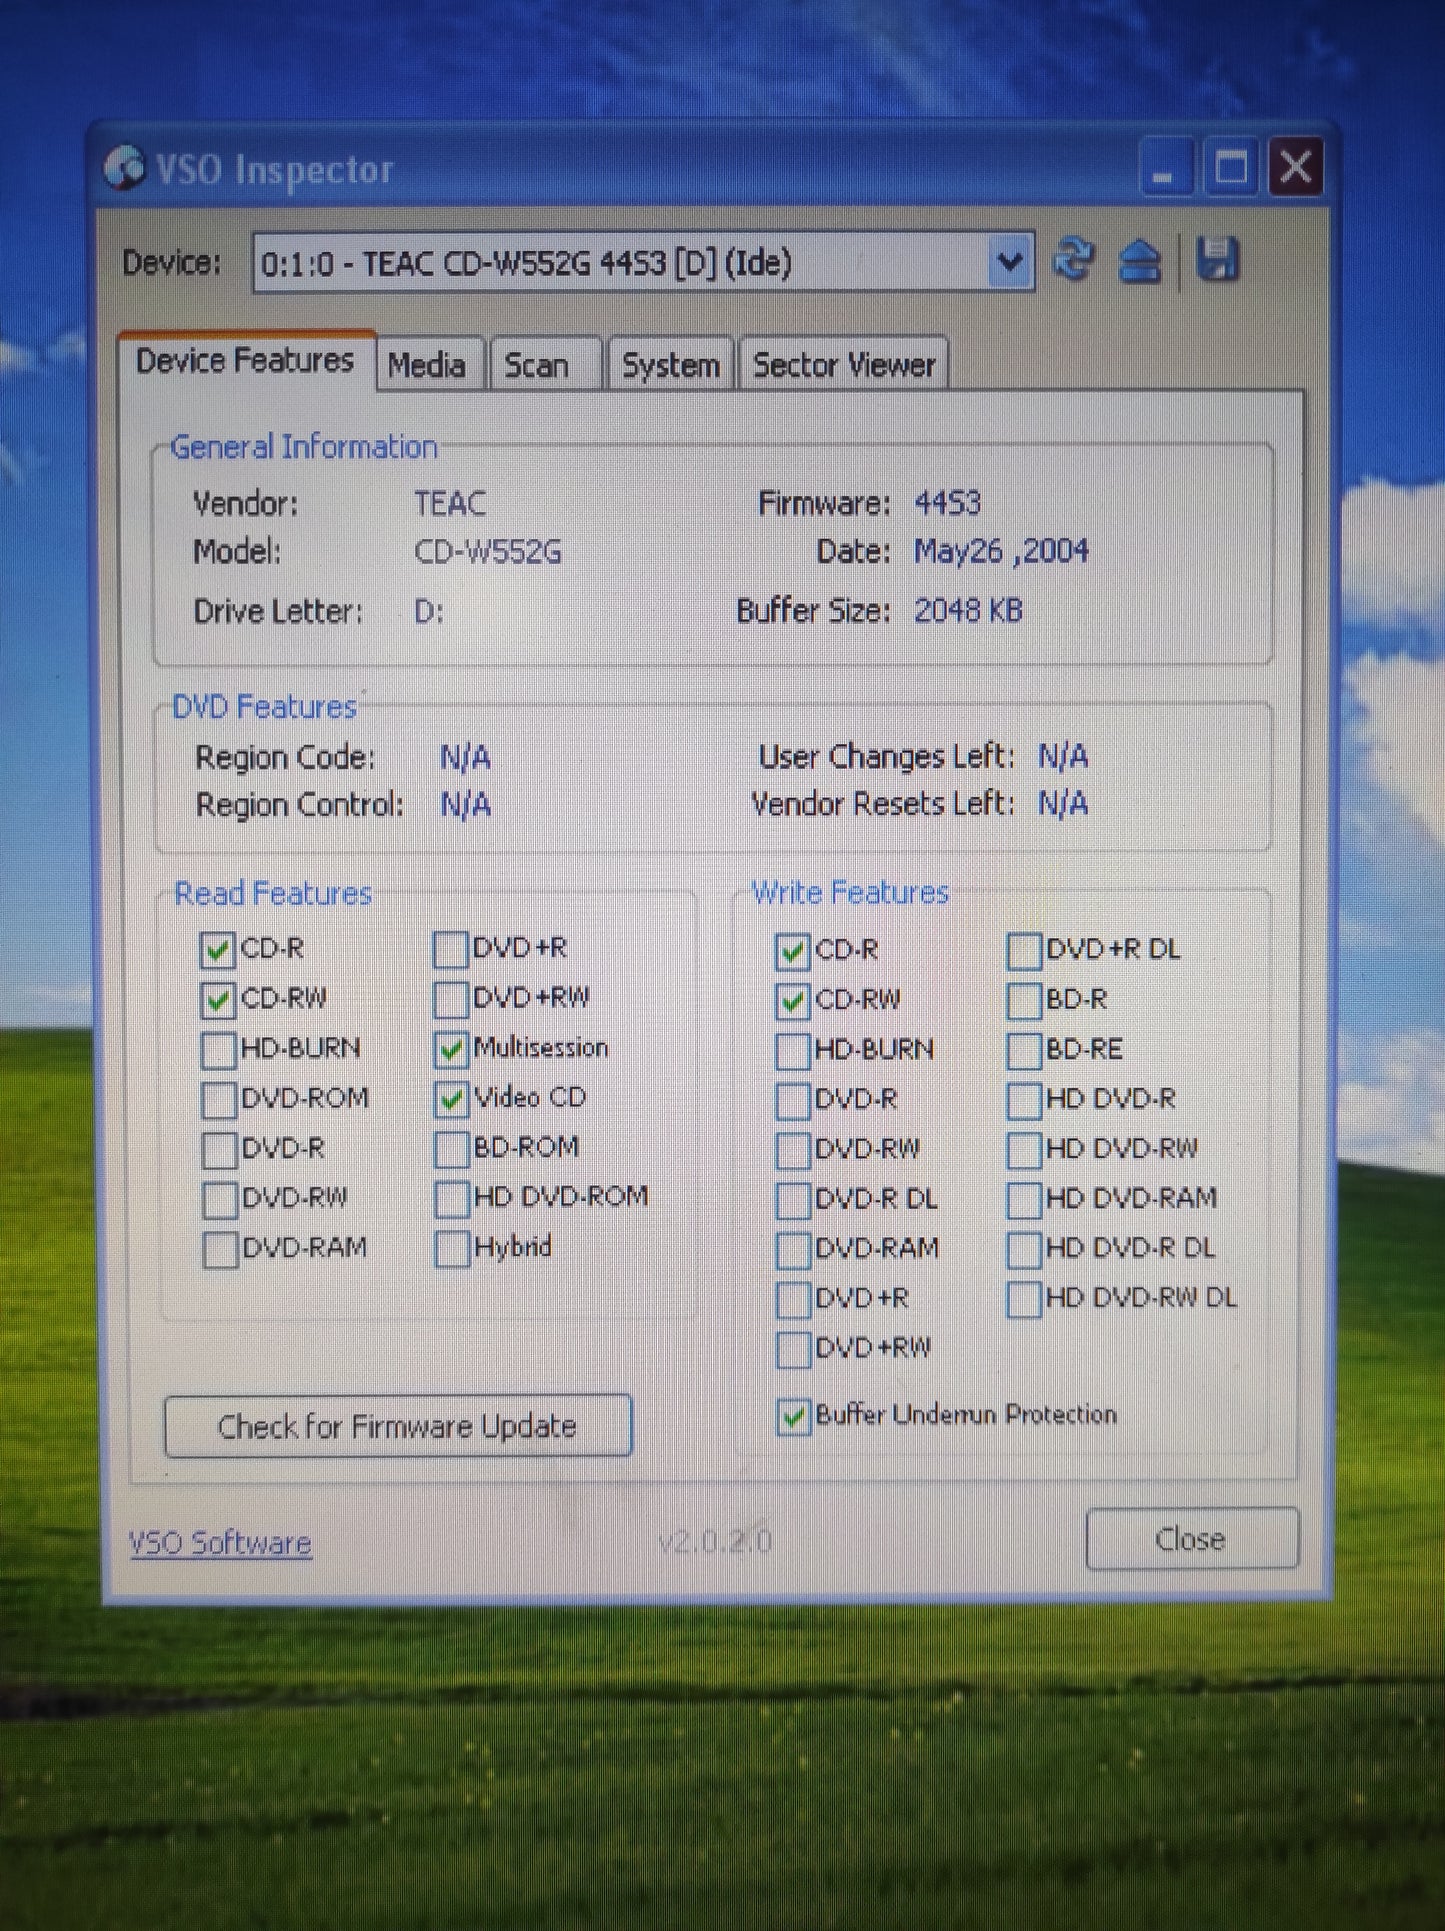Uncheck Video CD read feature

tap(452, 1099)
